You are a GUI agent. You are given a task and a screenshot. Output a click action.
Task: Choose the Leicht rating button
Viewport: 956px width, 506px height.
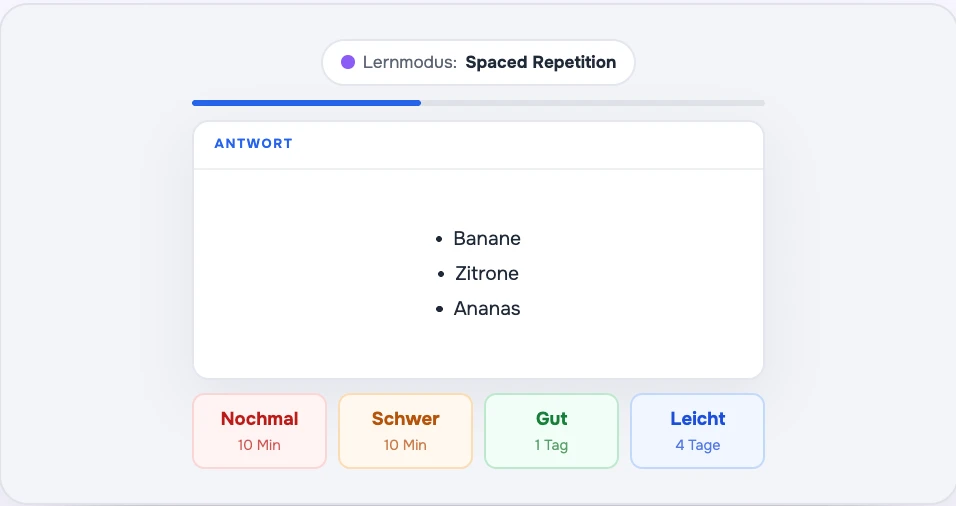coord(697,431)
